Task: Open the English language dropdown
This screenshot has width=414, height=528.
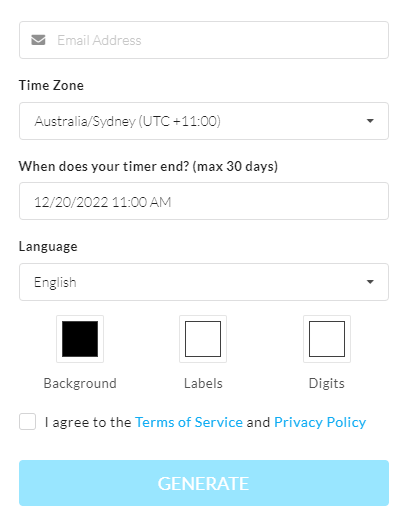Action: (x=204, y=282)
